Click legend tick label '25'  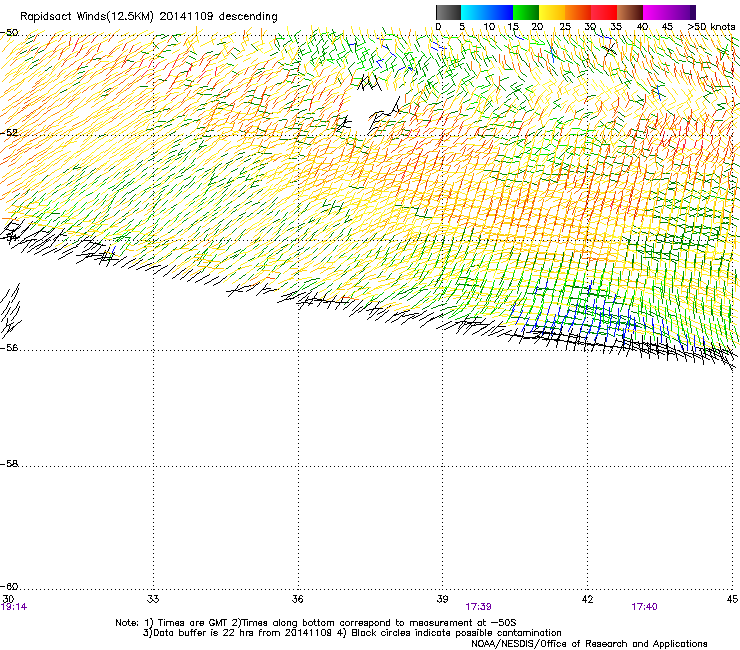tap(565, 27)
